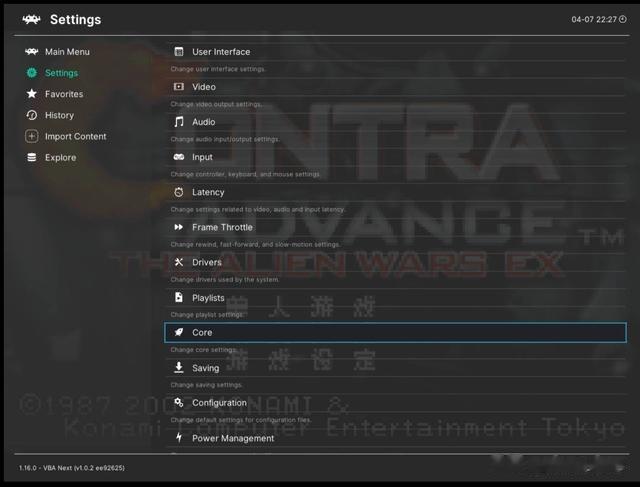
Task: Click description 'Change playlist settings.'
Action: click(207, 315)
